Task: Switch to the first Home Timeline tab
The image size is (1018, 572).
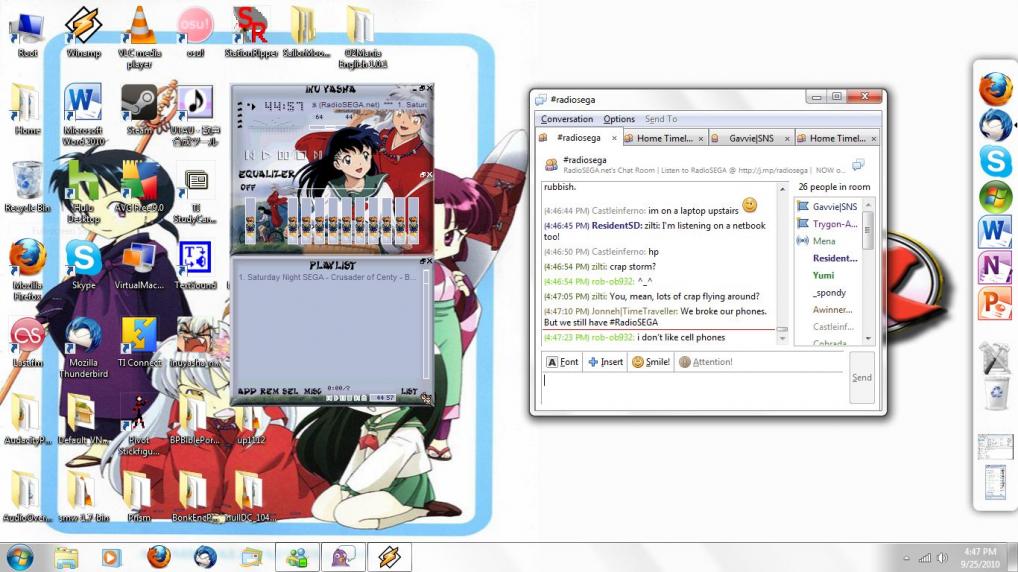Action: [x=664, y=138]
